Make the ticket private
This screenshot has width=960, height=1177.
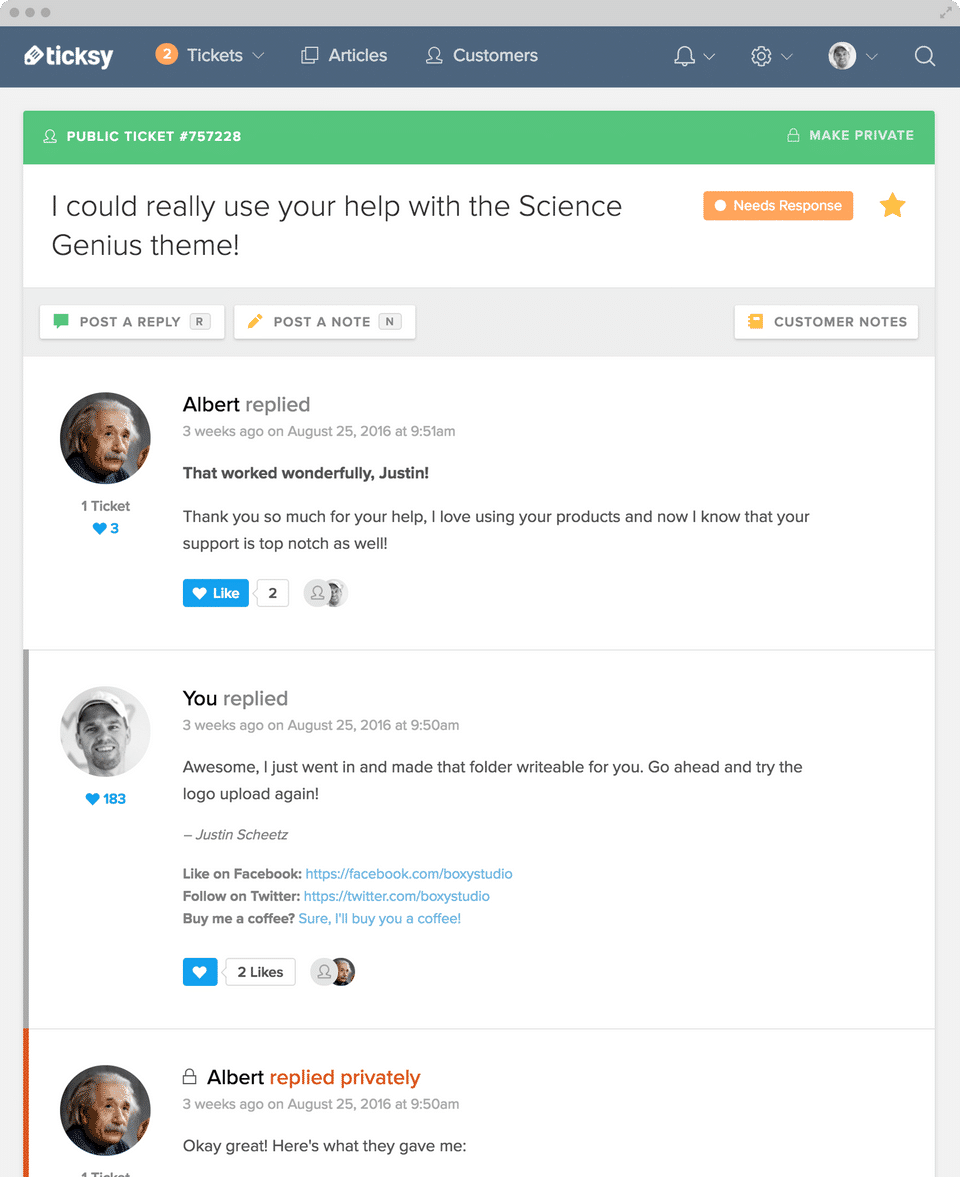tap(850, 135)
